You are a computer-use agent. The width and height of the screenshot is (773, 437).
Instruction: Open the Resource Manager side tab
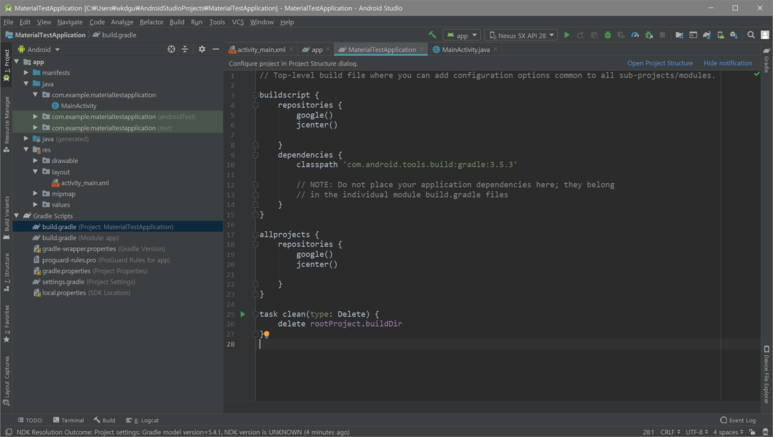pos(6,123)
